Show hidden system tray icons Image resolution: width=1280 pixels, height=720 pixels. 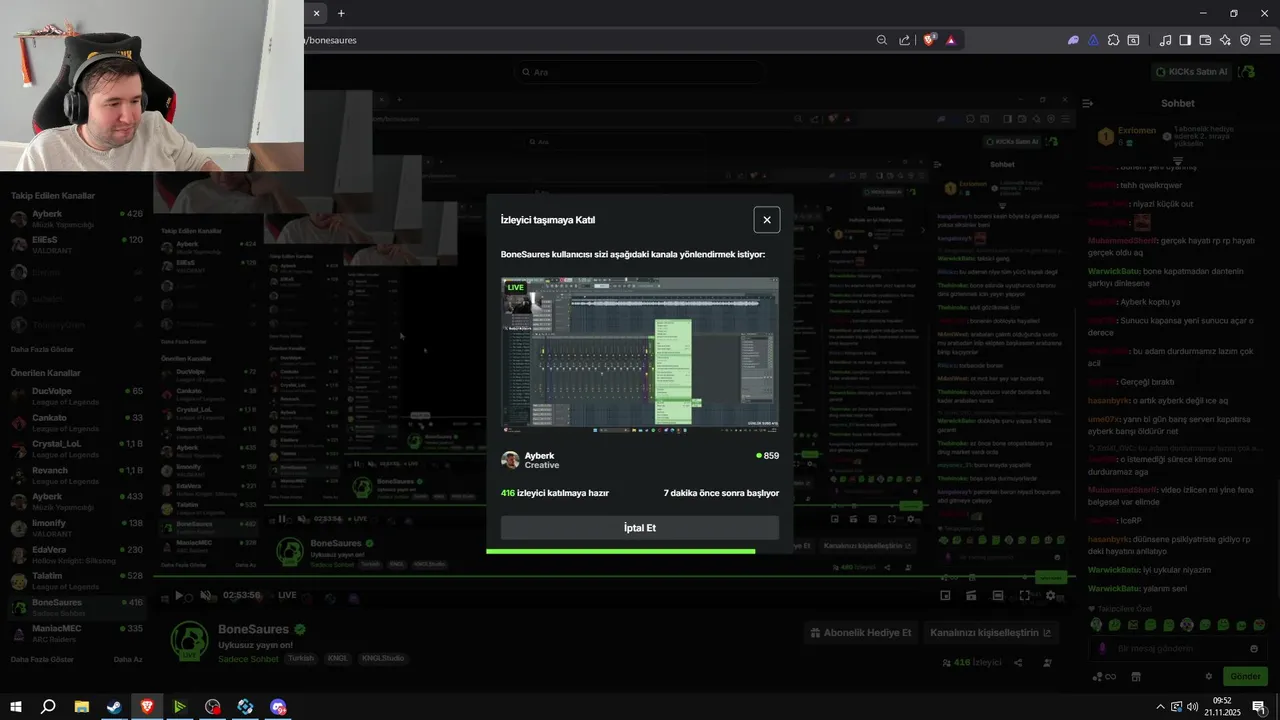[x=1160, y=706]
